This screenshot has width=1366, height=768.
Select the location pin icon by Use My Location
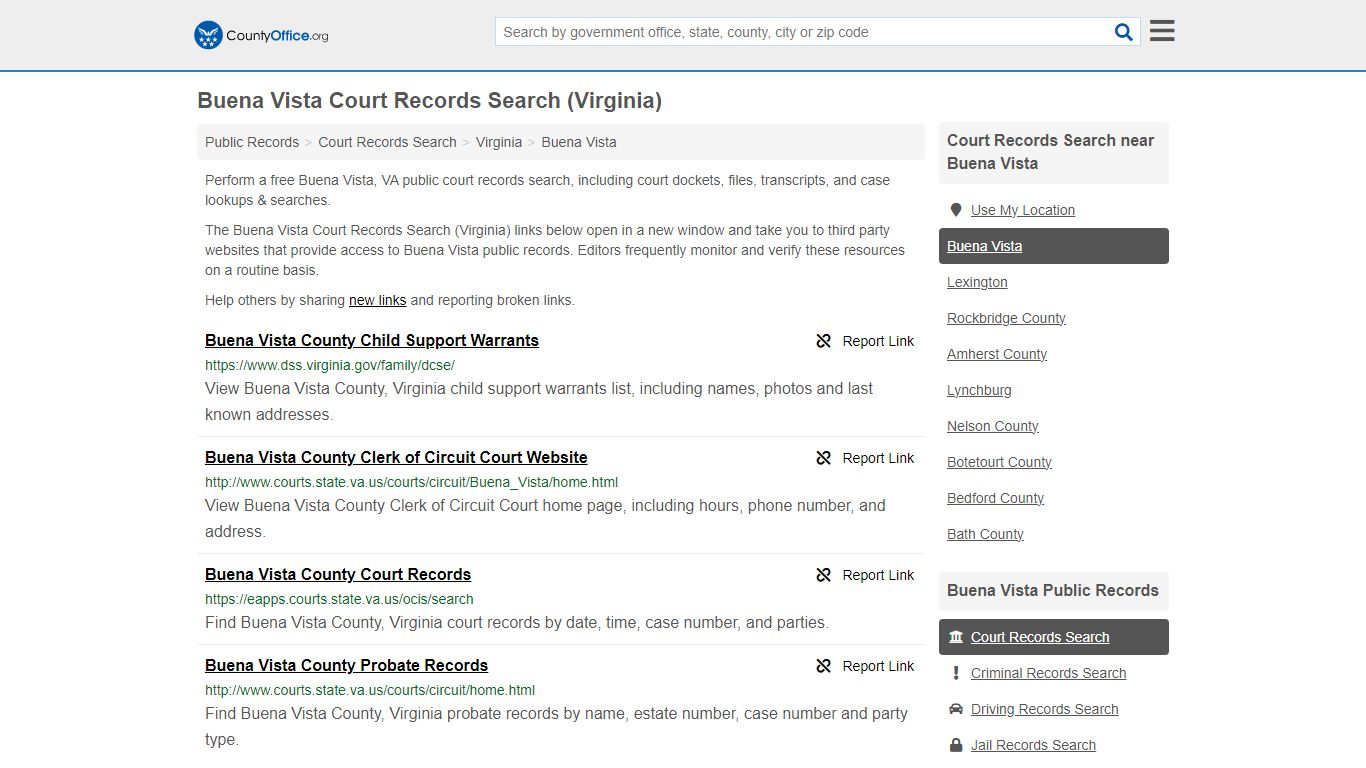[956, 210]
